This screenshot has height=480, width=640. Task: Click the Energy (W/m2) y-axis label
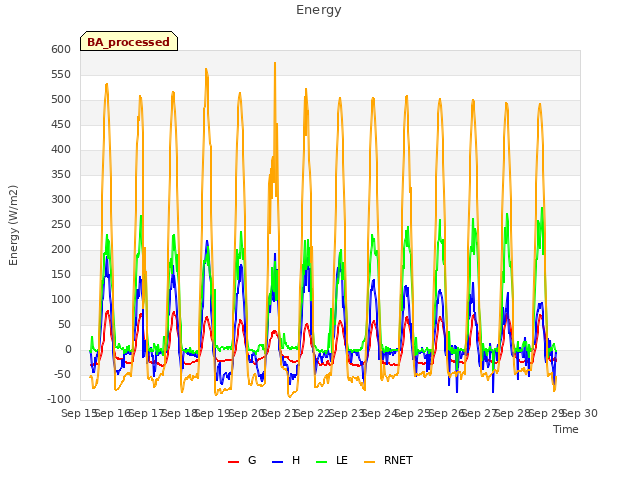[x=13, y=225]
